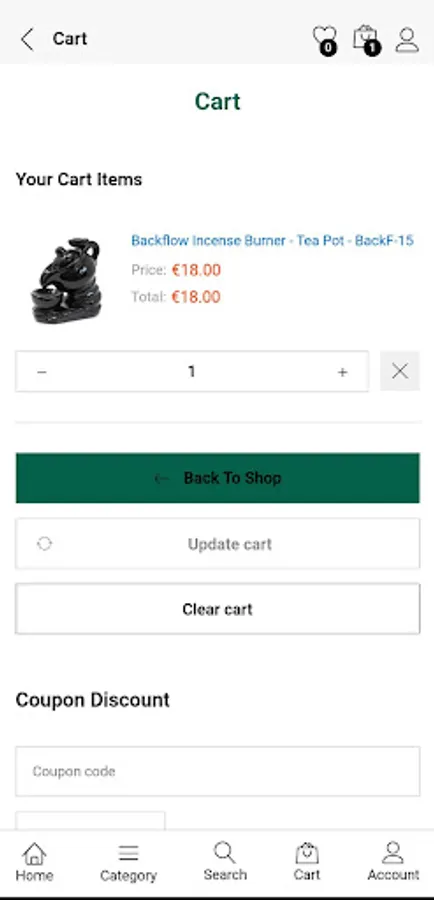Image resolution: width=434 pixels, height=900 pixels.
Task: Select the quantity value field showing 1
Action: 192,371
